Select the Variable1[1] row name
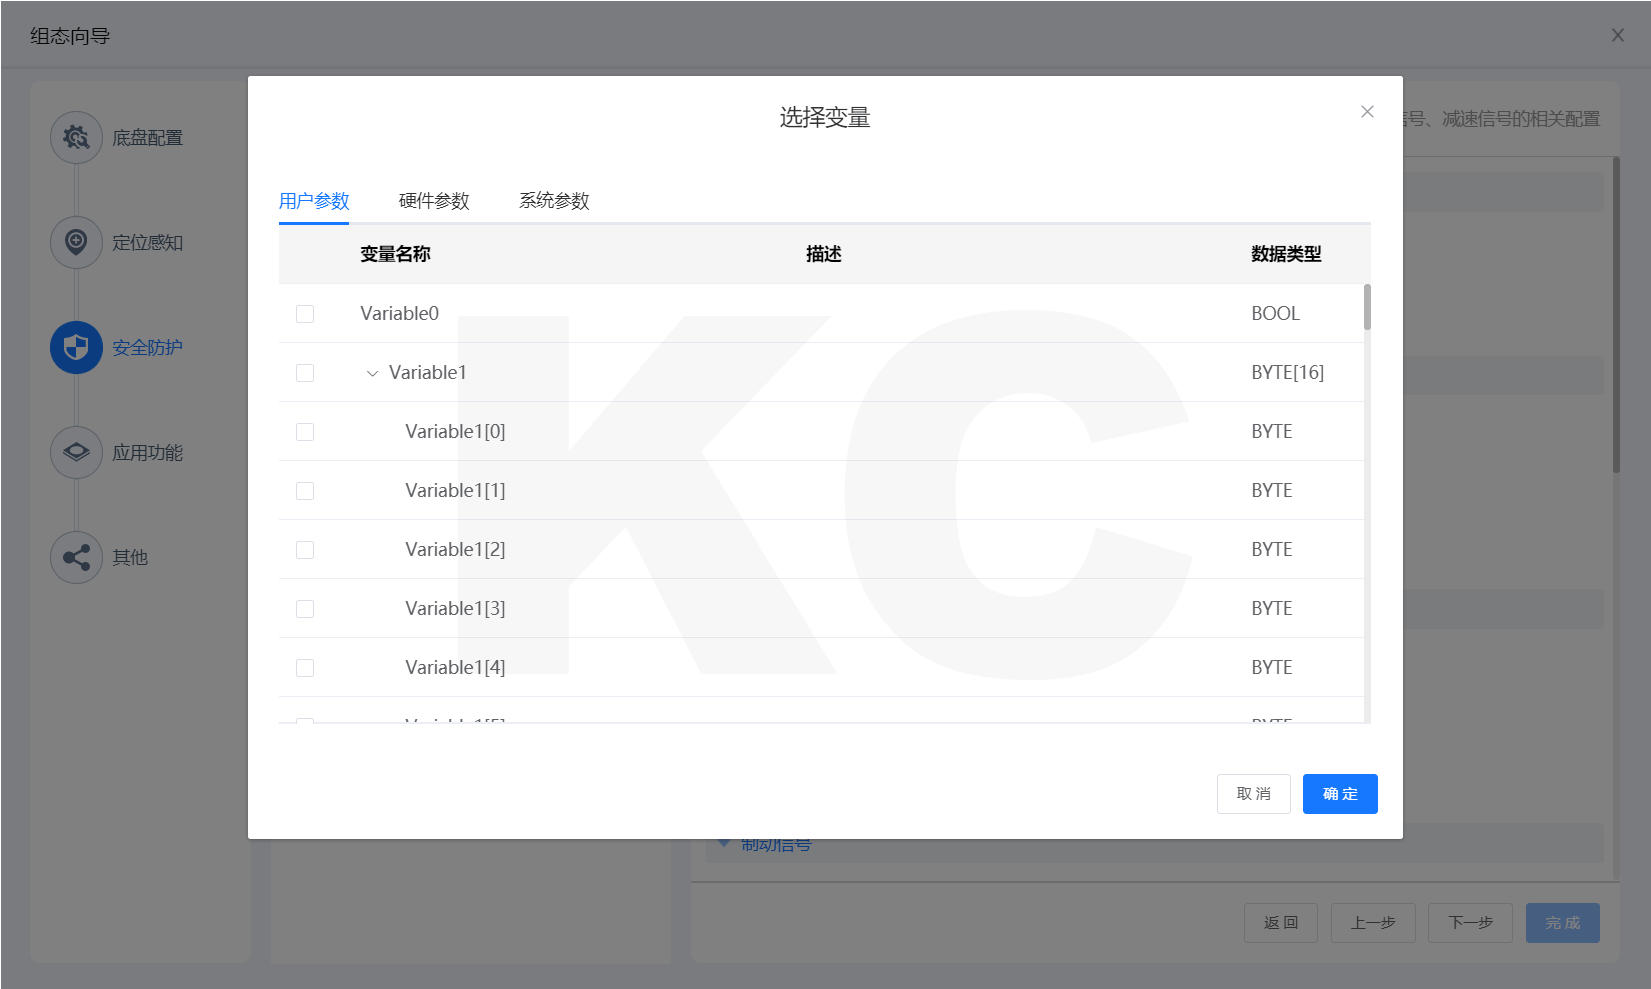This screenshot has width=1651, height=989. [455, 490]
